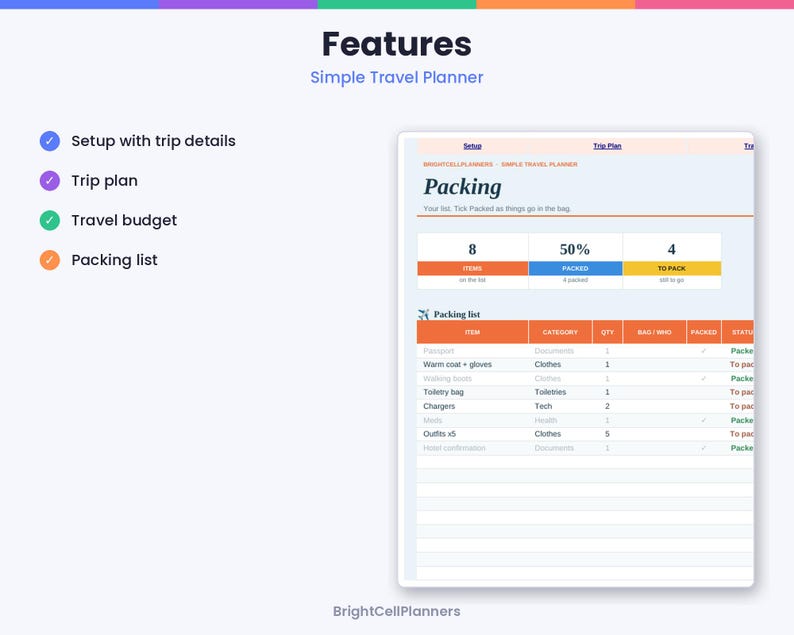Viewport: 794px width, 635px height.
Task: Click the 8 items count value
Action: coord(472,249)
